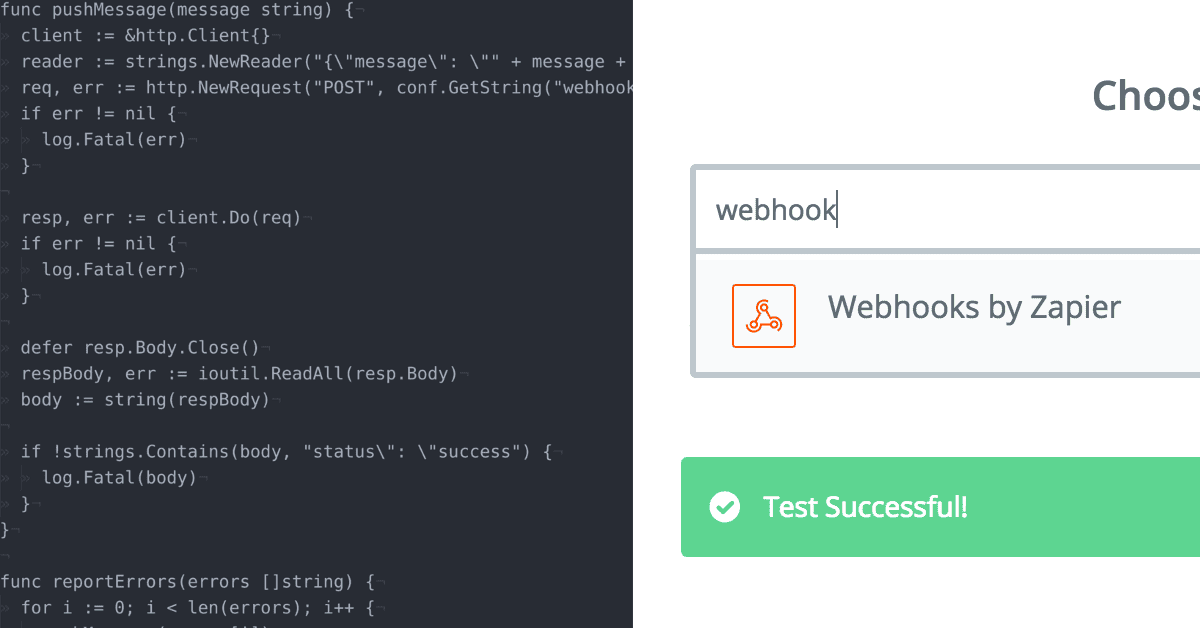Click the indent chevron at the resp, err line
The width and height of the screenshot is (1200, 628).
(x=8, y=217)
